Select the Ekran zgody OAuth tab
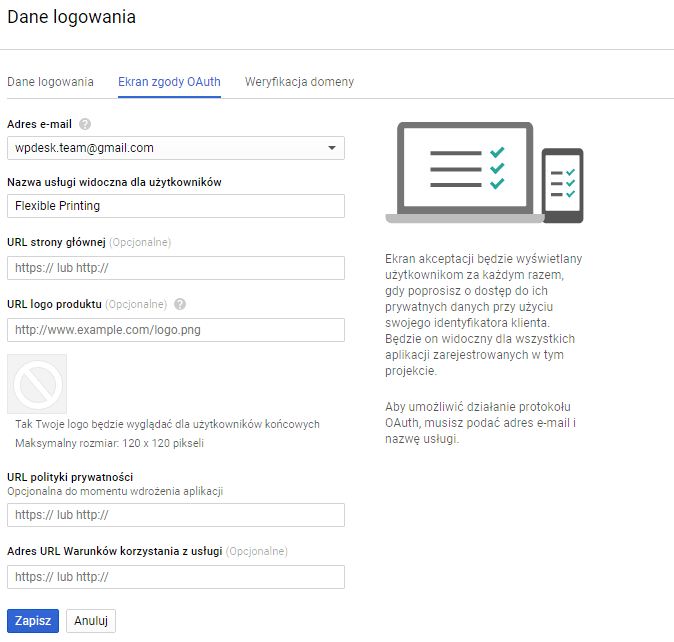This screenshot has height=642, width=674. [169, 82]
